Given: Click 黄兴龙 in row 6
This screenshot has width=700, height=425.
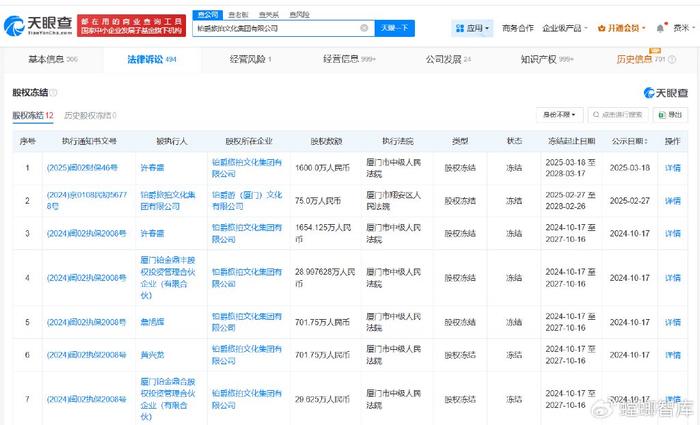Looking at the screenshot, I should [152, 355].
